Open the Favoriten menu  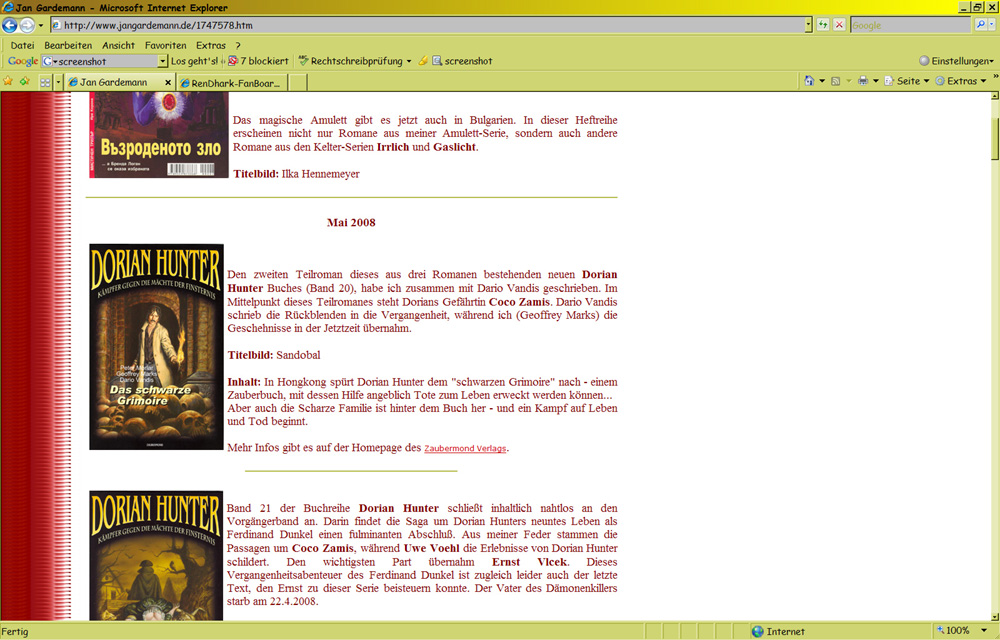click(x=165, y=45)
